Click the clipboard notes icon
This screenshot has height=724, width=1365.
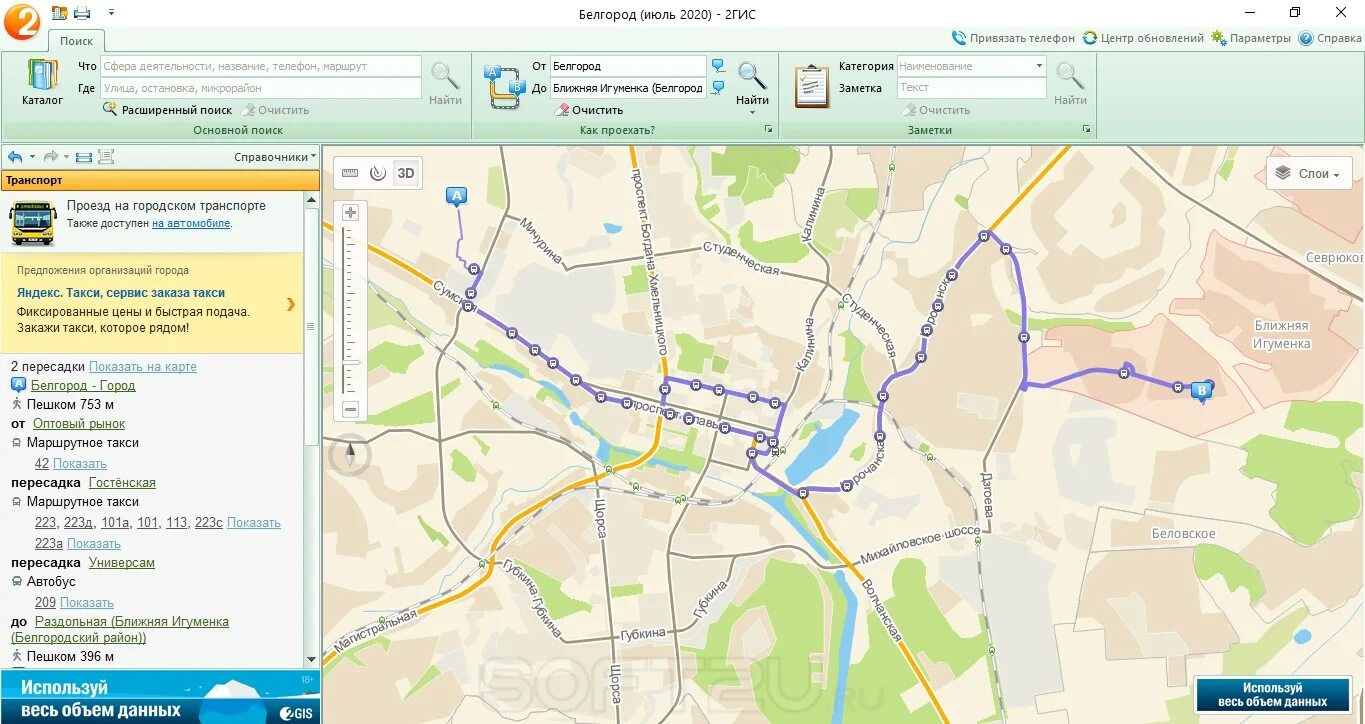[811, 86]
